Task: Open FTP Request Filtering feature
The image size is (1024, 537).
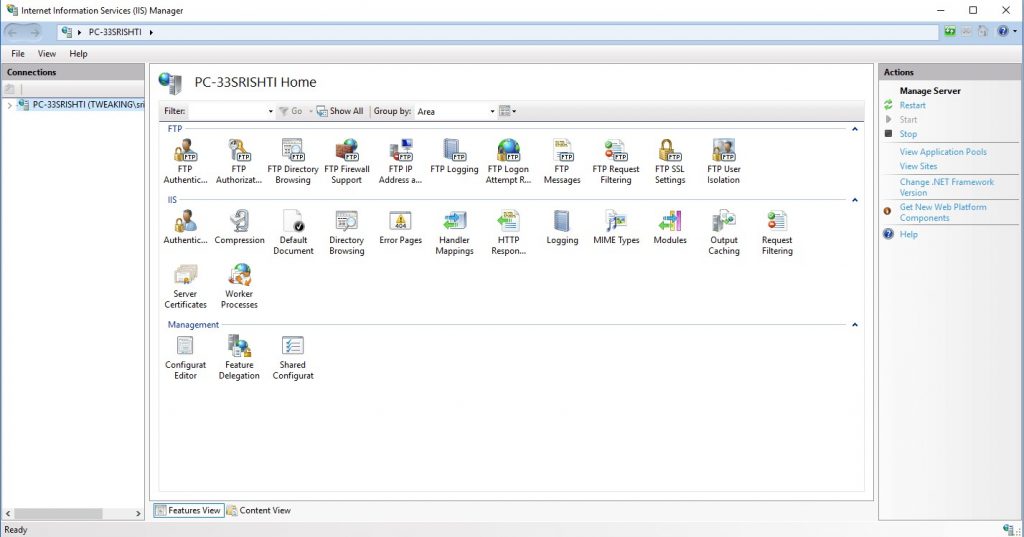Action: coord(616,161)
